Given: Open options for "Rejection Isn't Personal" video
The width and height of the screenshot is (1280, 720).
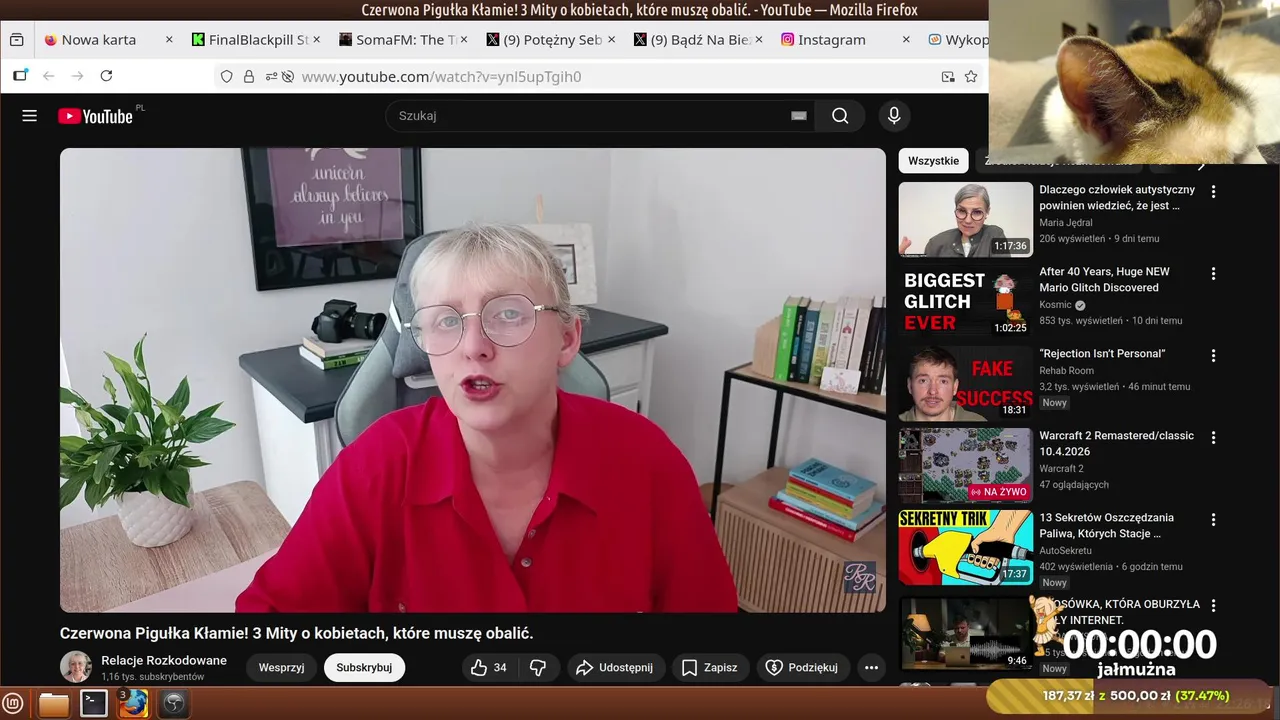Looking at the screenshot, I should pos(1214,355).
